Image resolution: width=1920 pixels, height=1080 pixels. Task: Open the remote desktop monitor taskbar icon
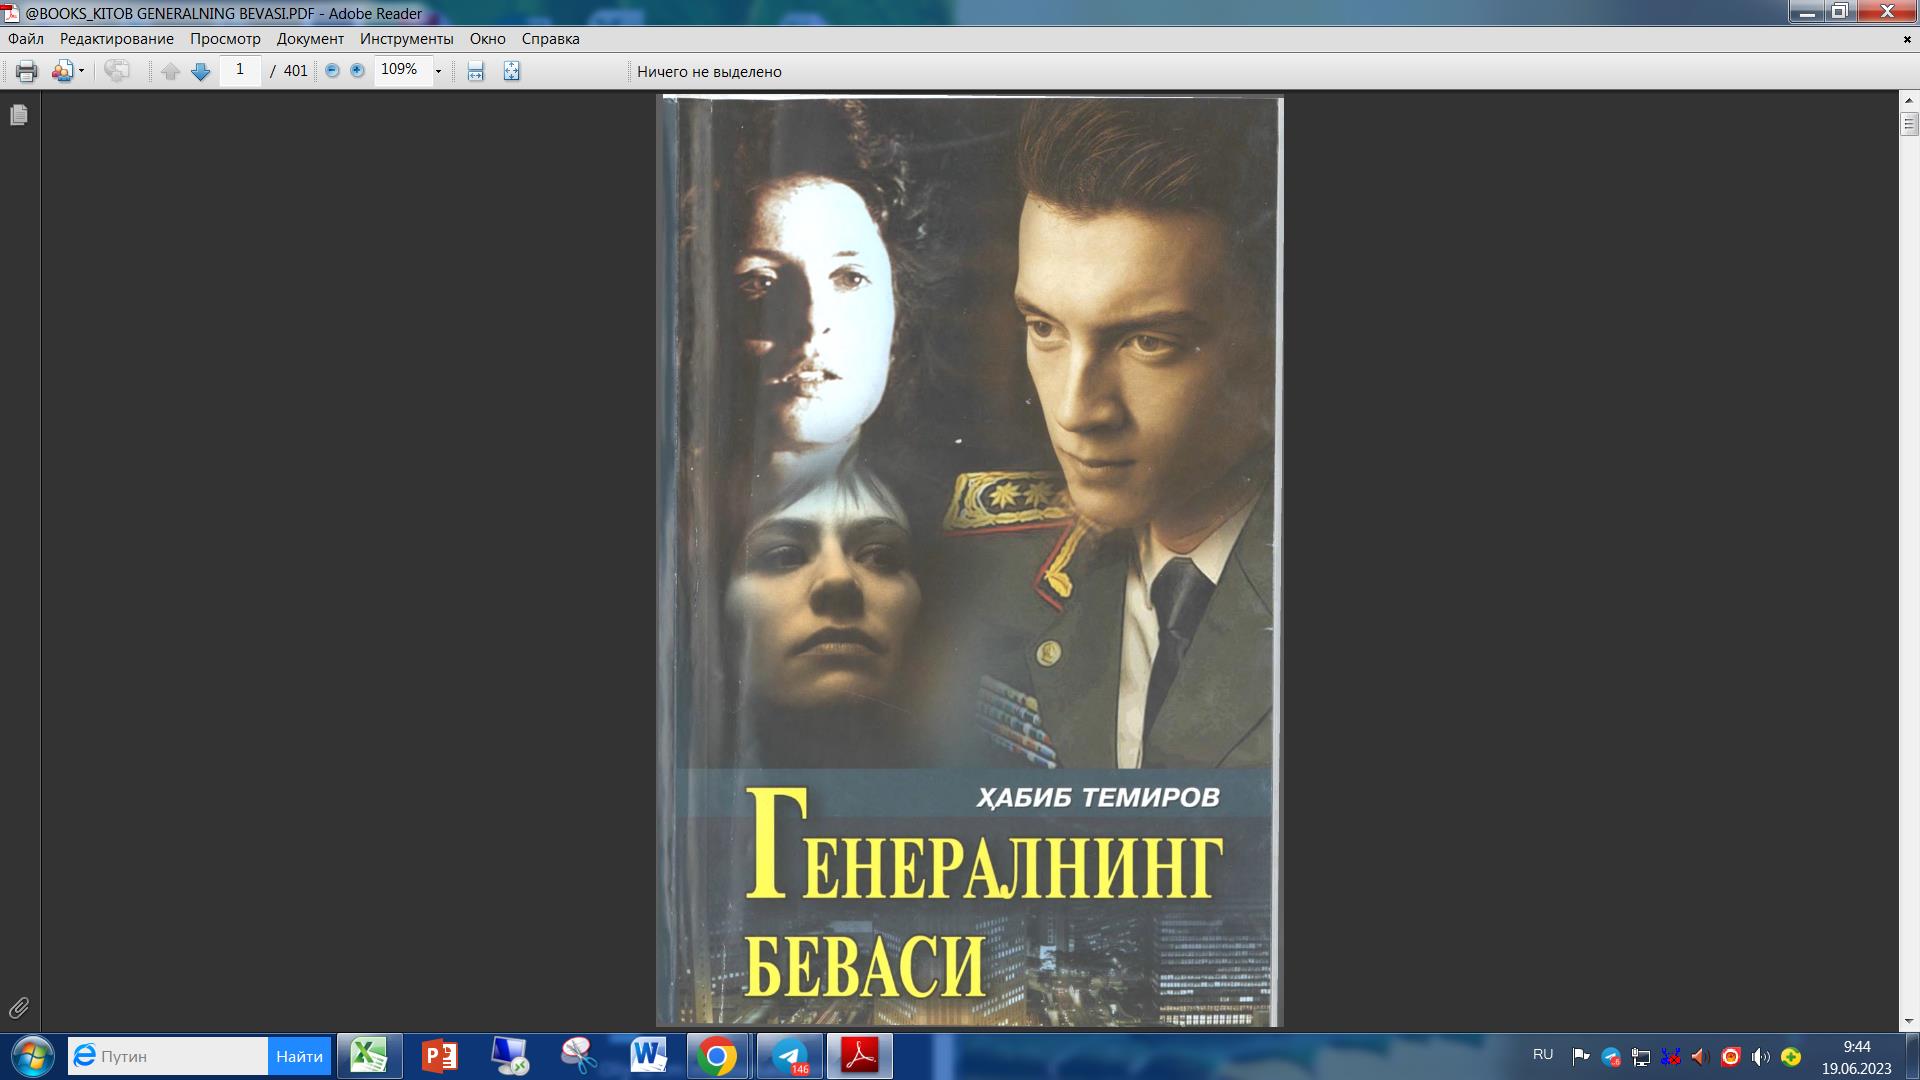[x=510, y=1056]
